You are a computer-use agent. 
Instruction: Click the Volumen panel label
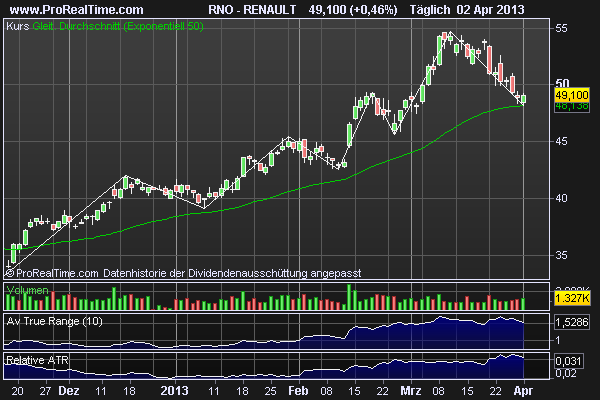28,290
